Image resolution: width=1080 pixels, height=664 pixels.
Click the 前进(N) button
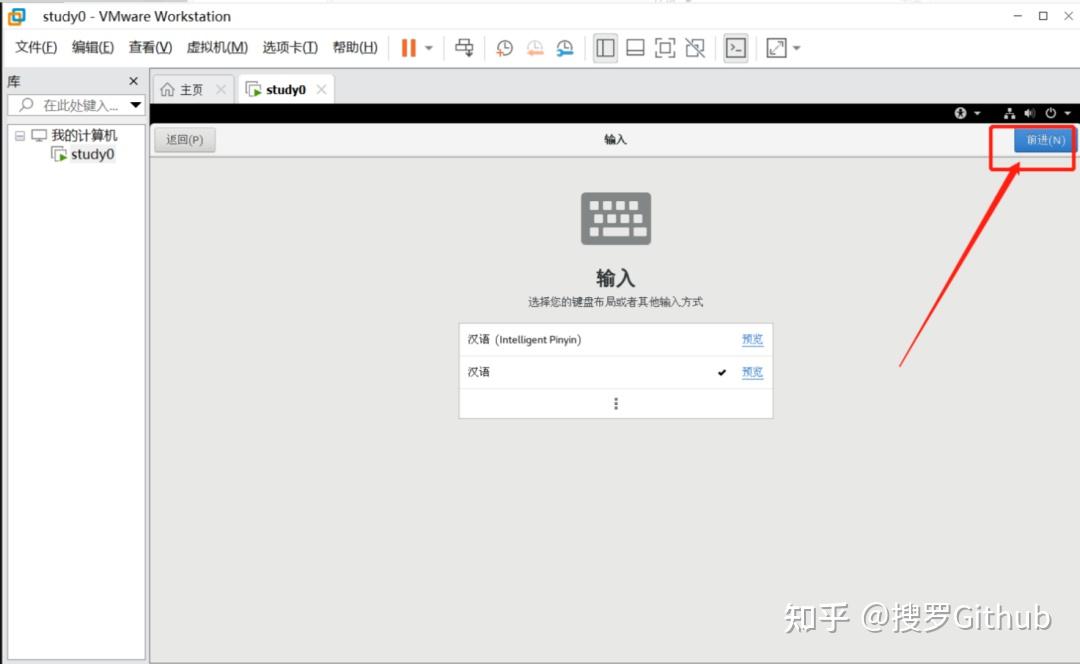point(1045,140)
